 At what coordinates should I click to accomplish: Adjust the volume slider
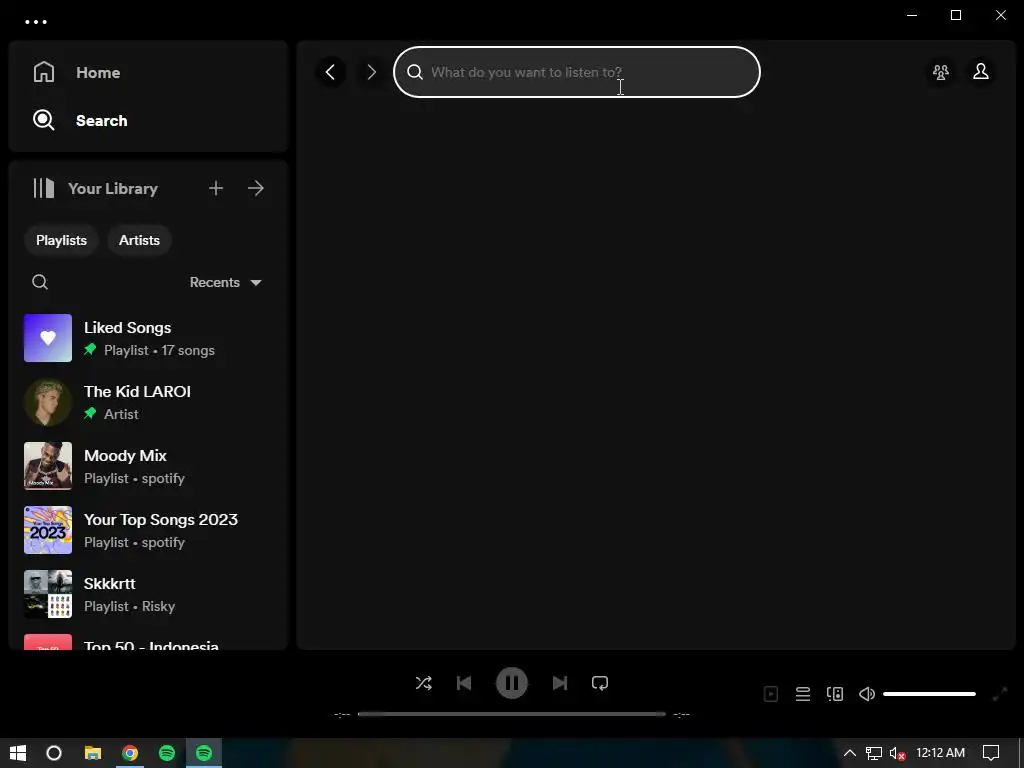929,694
